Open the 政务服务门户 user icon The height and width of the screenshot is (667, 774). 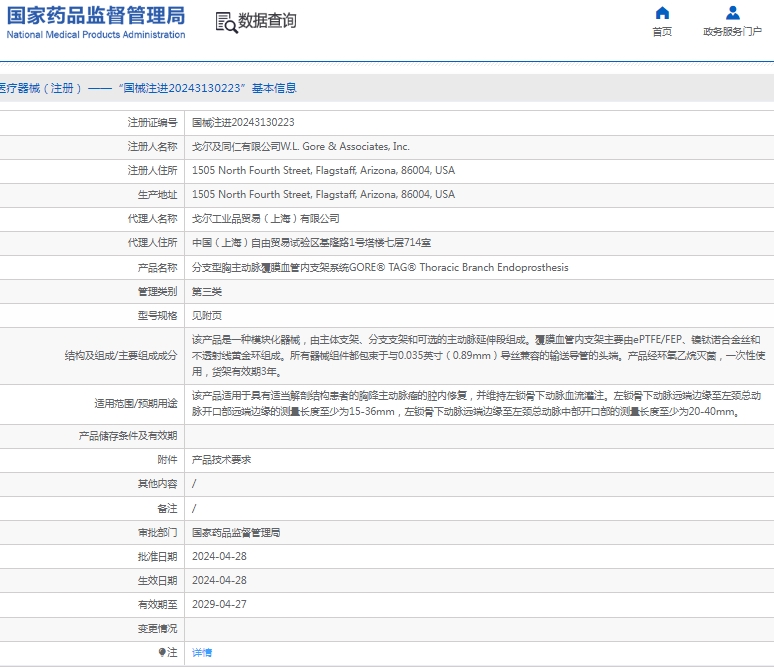(733, 13)
